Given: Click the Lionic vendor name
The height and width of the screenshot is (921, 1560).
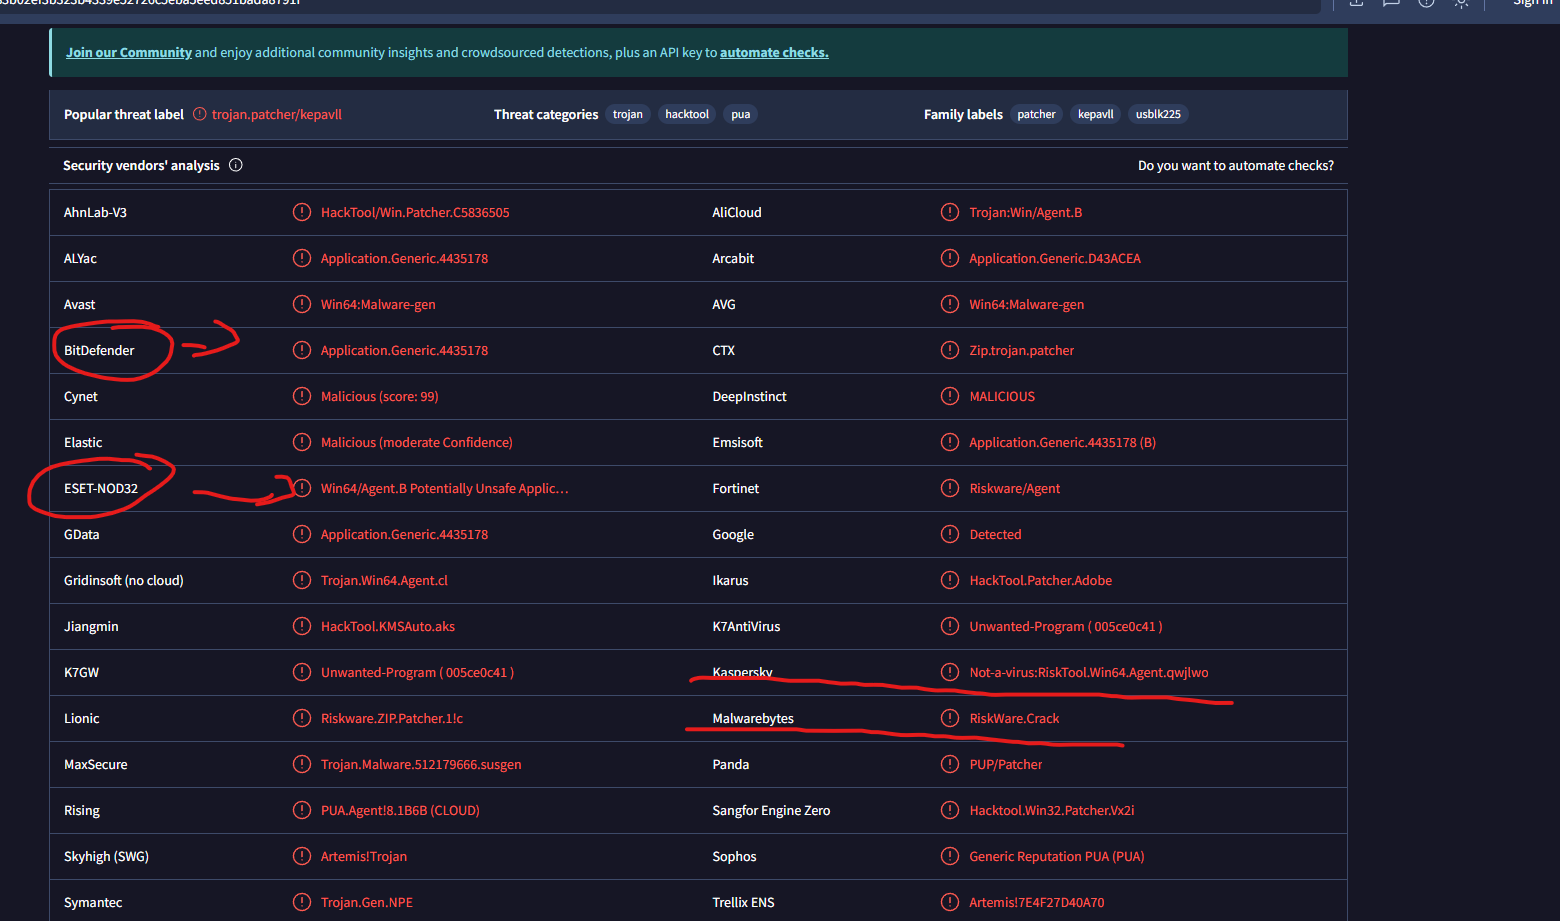Looking at the screenshot, I should [x=82, y=718].
